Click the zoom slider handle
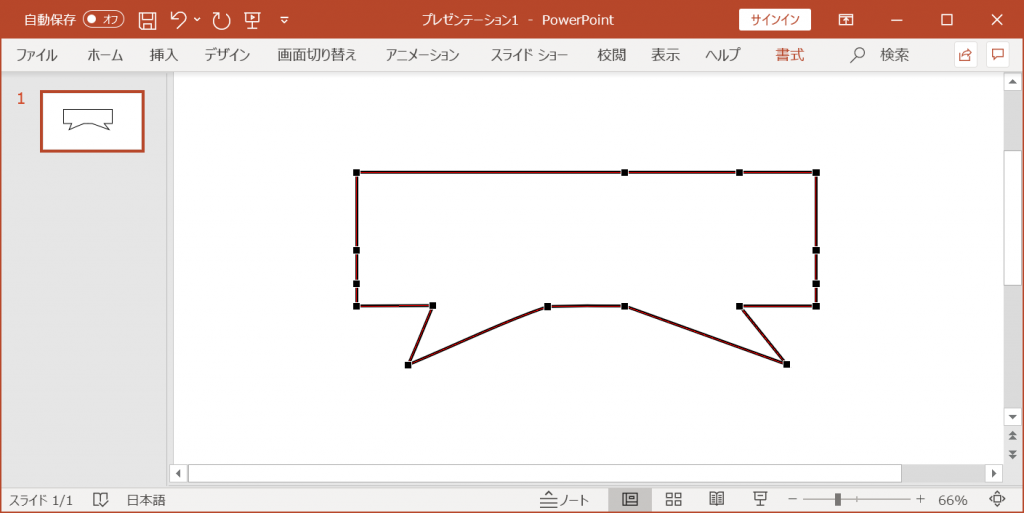The image size is (1024, 513). [x=838, y=500]
